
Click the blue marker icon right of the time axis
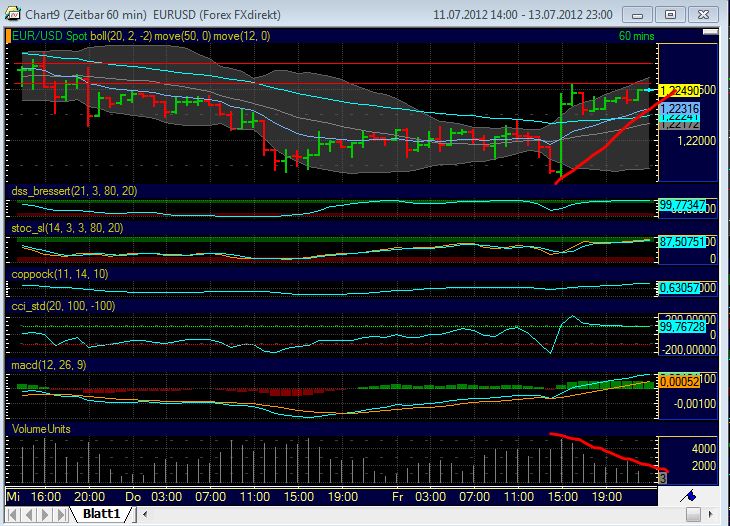pos(688,496)
